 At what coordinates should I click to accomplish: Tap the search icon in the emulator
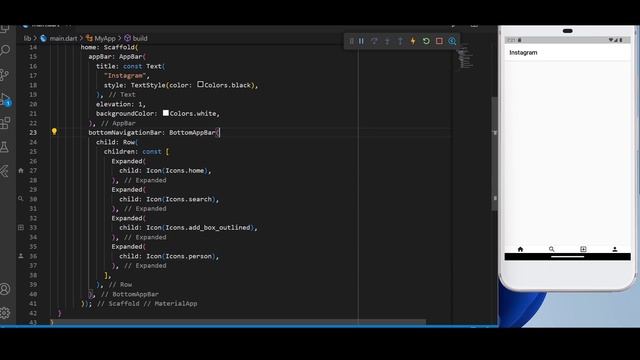pyautogui.click(x=551, y=249)
